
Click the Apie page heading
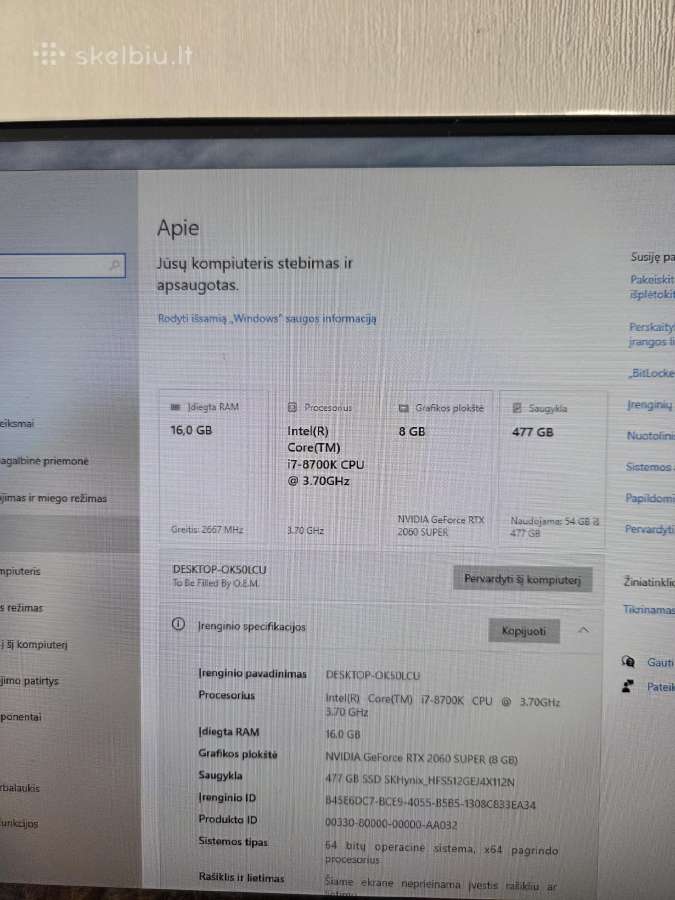(178, 228)
